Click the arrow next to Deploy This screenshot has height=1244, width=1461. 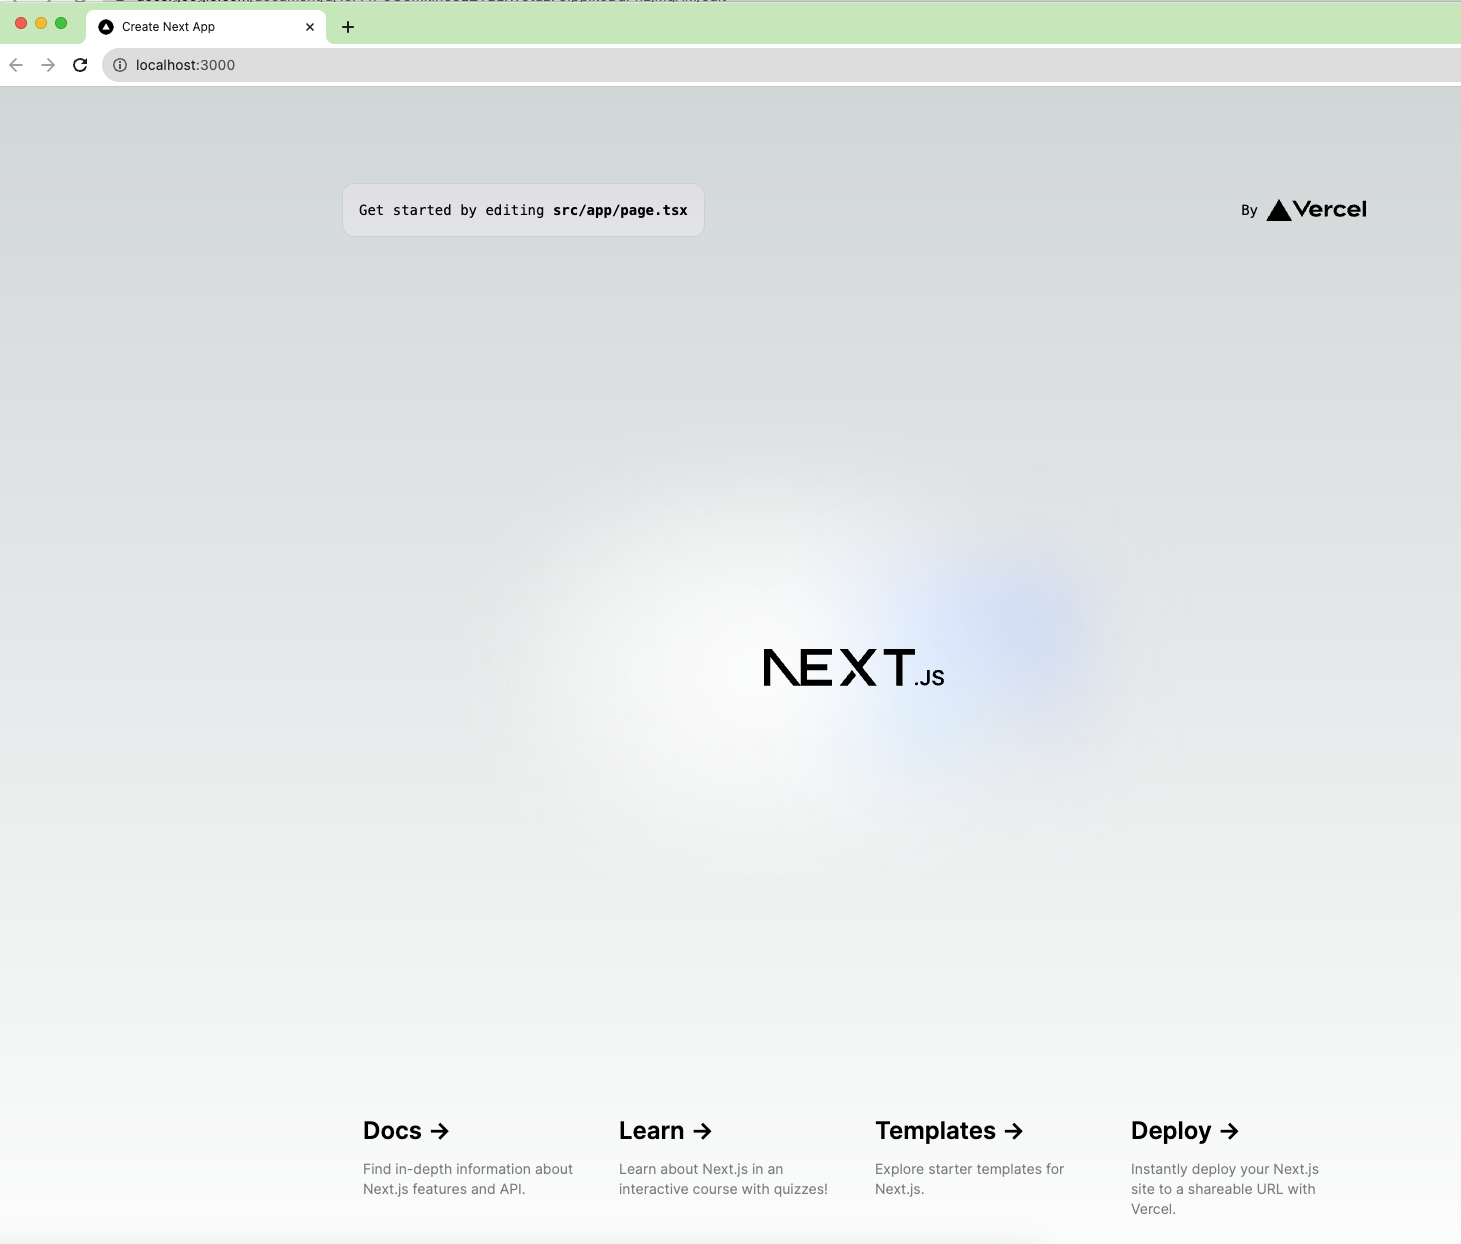pyautogui.click(x=1230, y=1131)
